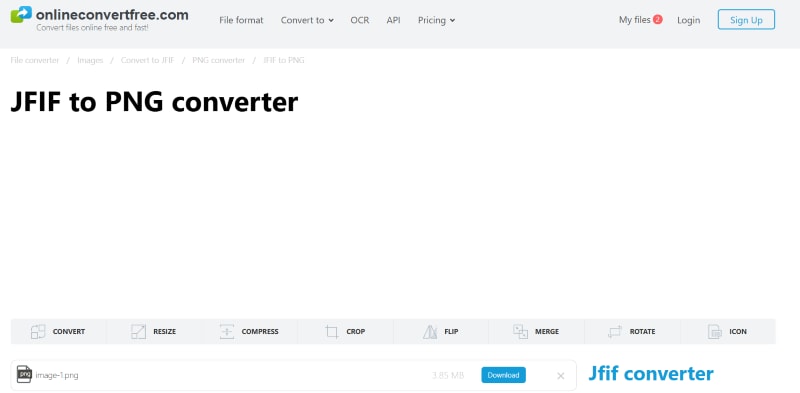The width and height of the screenshot is (800, 393).
Task: Open the Rotate tool tab
Action: 632,331
